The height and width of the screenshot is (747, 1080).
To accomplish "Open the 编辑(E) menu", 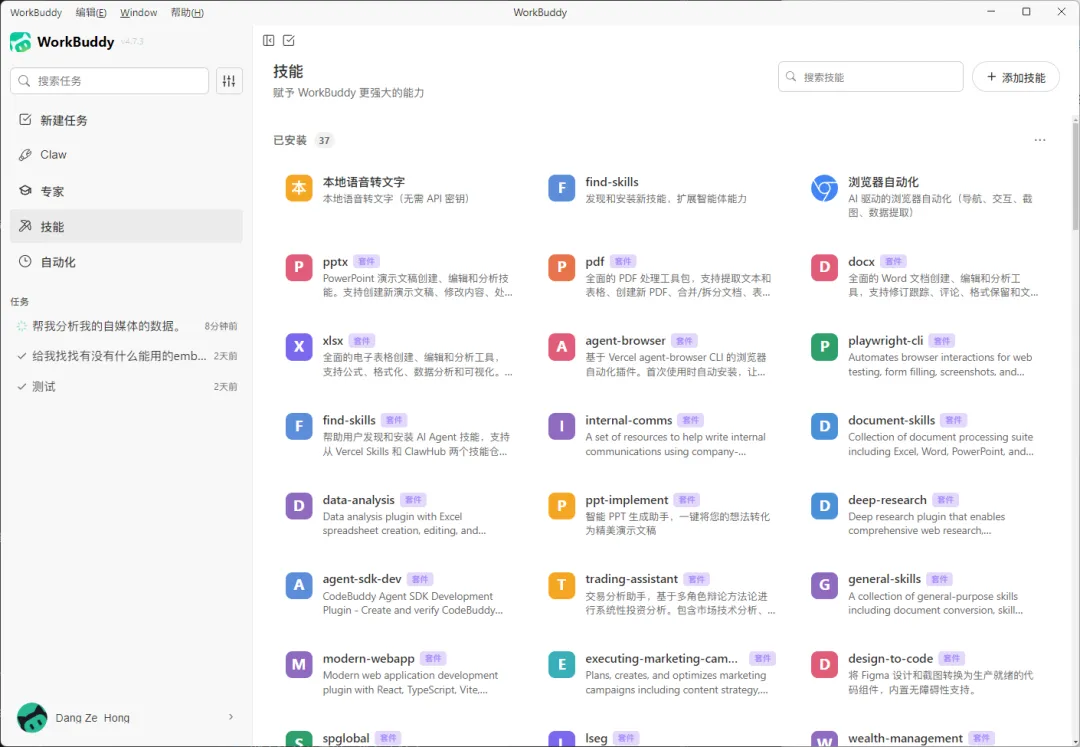I will 91,12.
